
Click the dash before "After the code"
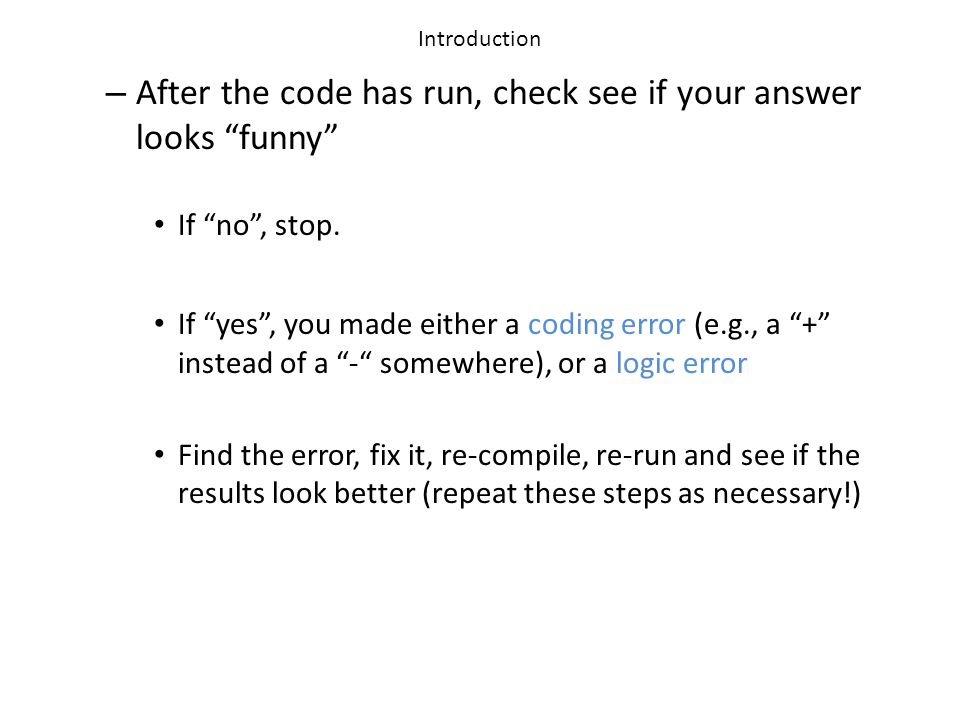116,94
